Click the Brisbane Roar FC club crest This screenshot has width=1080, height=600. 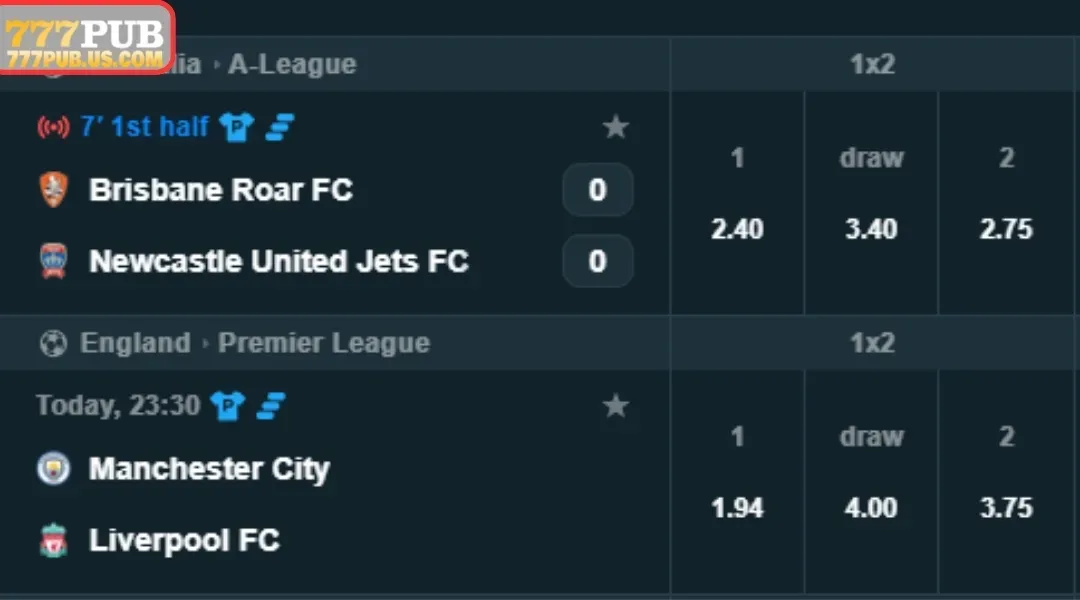pyautogui.click(x=53, y=190)
